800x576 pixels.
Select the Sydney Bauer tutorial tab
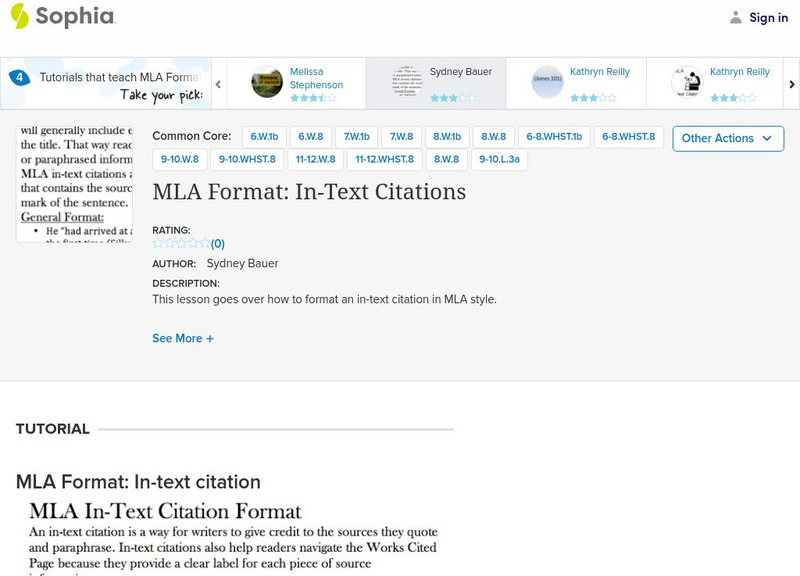[436, 83]
